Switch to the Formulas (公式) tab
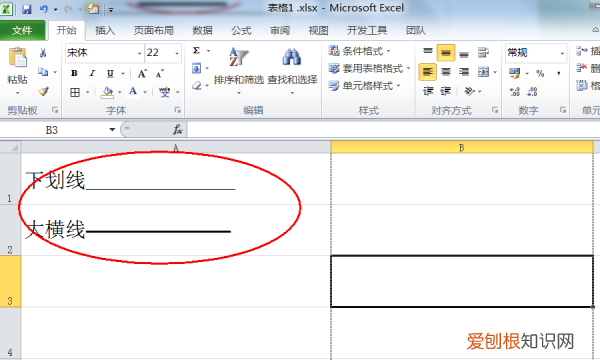The image size is (600, 360). [241, 30]
